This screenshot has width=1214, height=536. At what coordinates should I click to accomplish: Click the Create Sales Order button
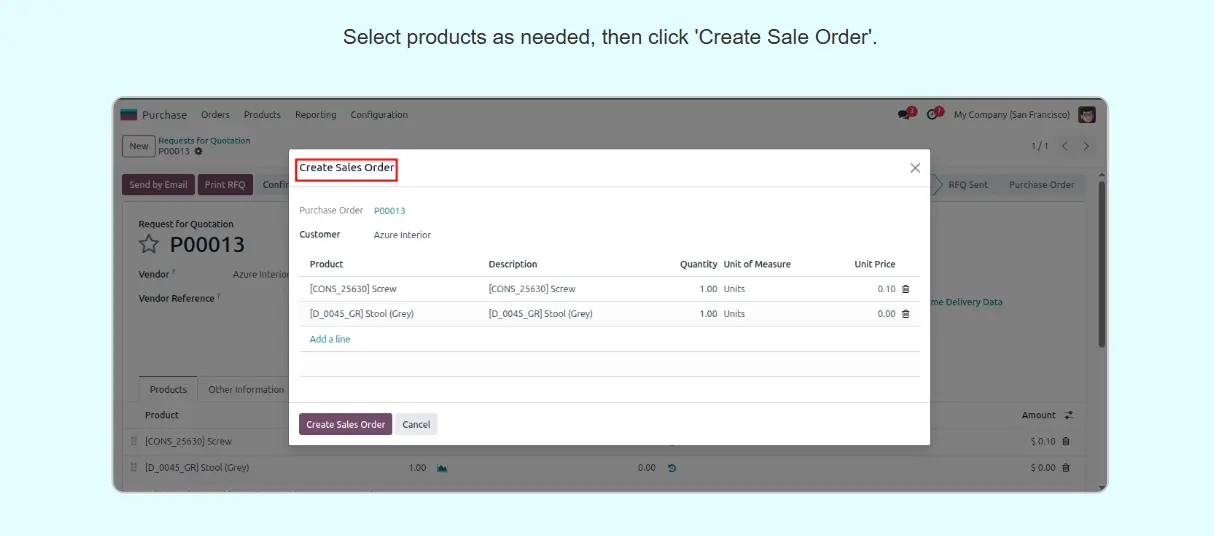pos(345,424)
